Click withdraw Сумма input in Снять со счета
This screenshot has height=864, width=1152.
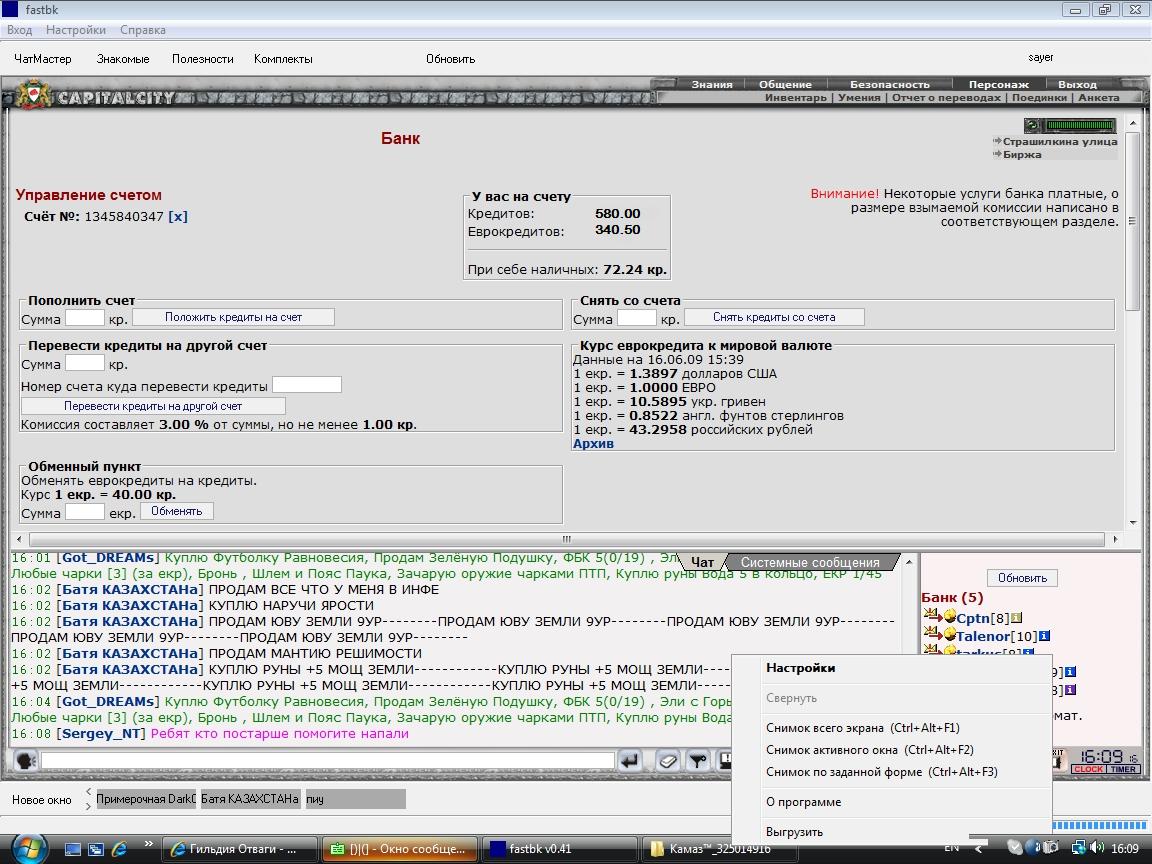coord(636,319)
